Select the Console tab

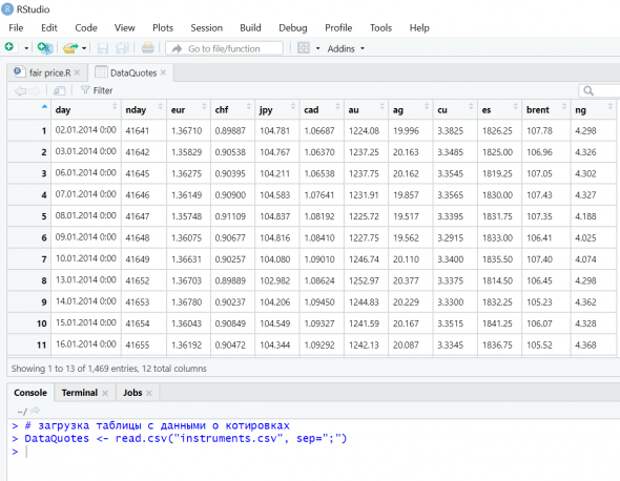pos(30,393)
